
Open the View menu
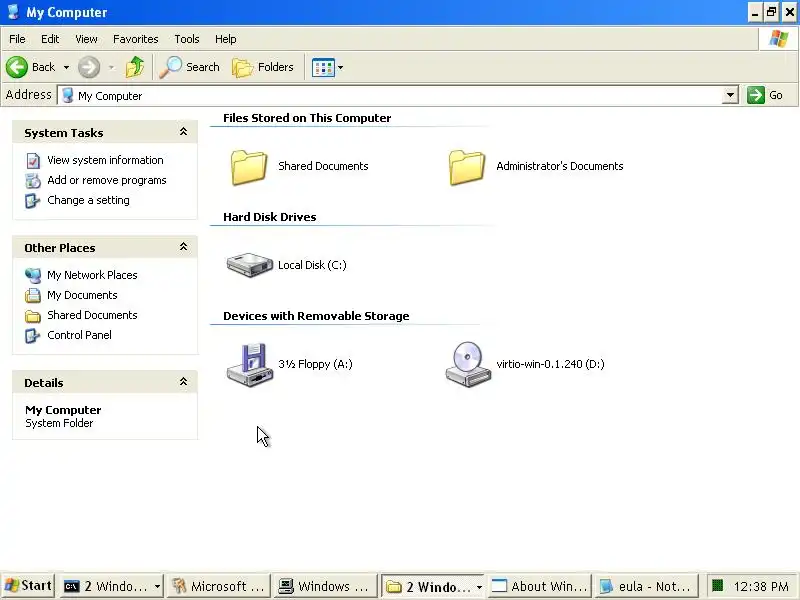[x=86, y=39]
